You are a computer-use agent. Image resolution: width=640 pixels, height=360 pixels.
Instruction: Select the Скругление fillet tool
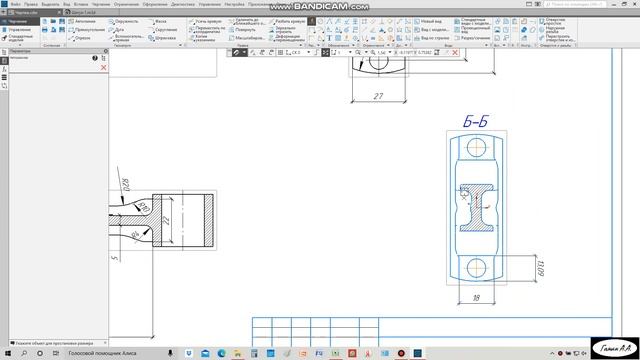pyautogui.click(x=163, y=30)
